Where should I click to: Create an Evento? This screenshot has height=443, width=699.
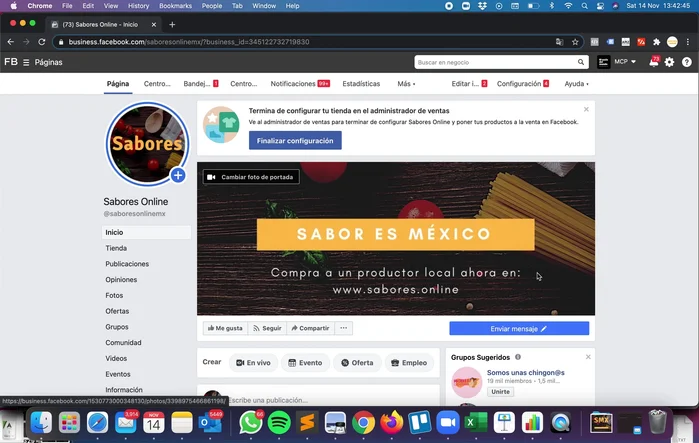click(305, 363)
